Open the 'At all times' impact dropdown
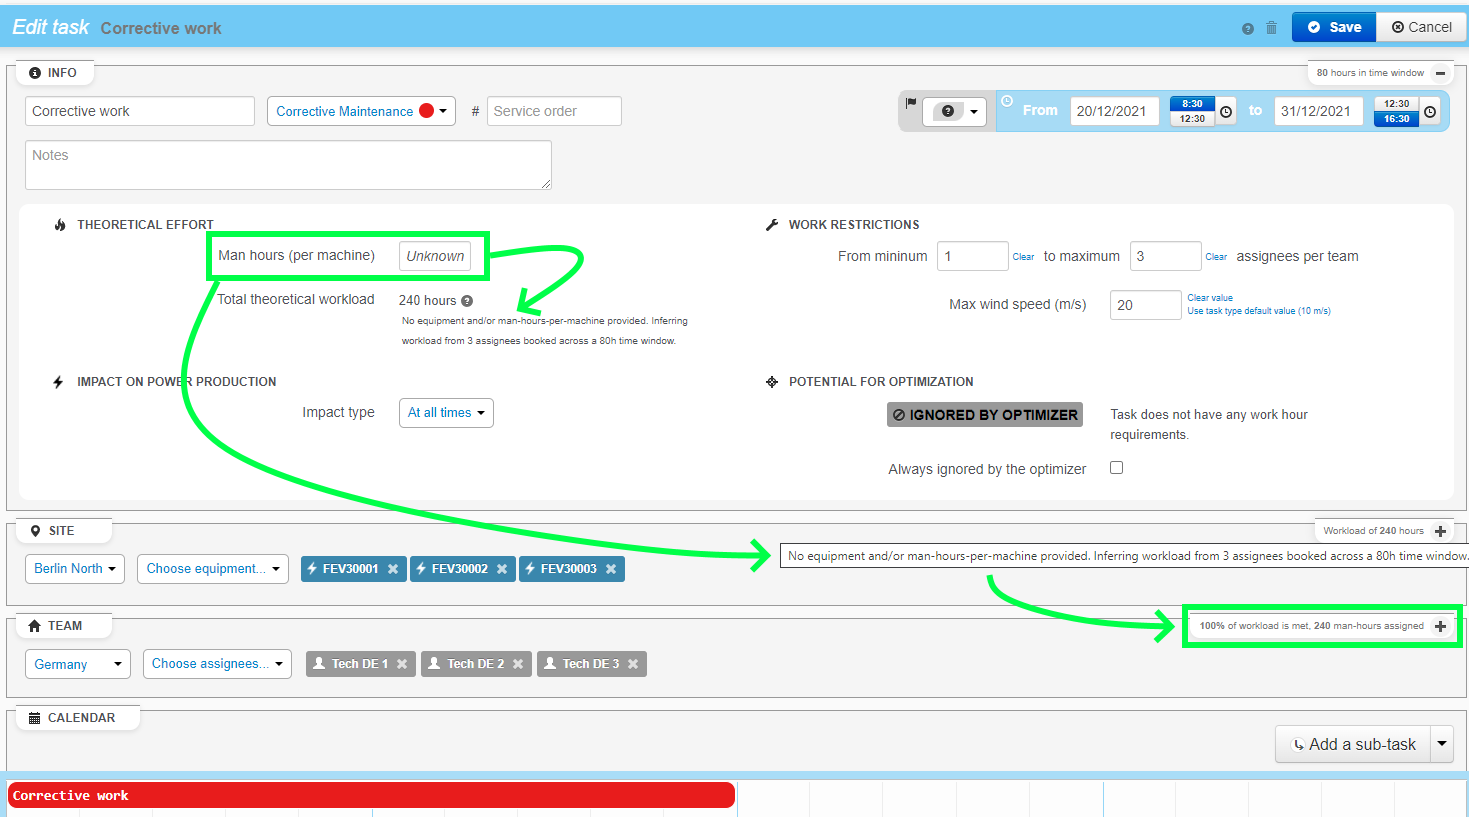The height and width of the screenshot is (817, 1469). click(446, 413)
